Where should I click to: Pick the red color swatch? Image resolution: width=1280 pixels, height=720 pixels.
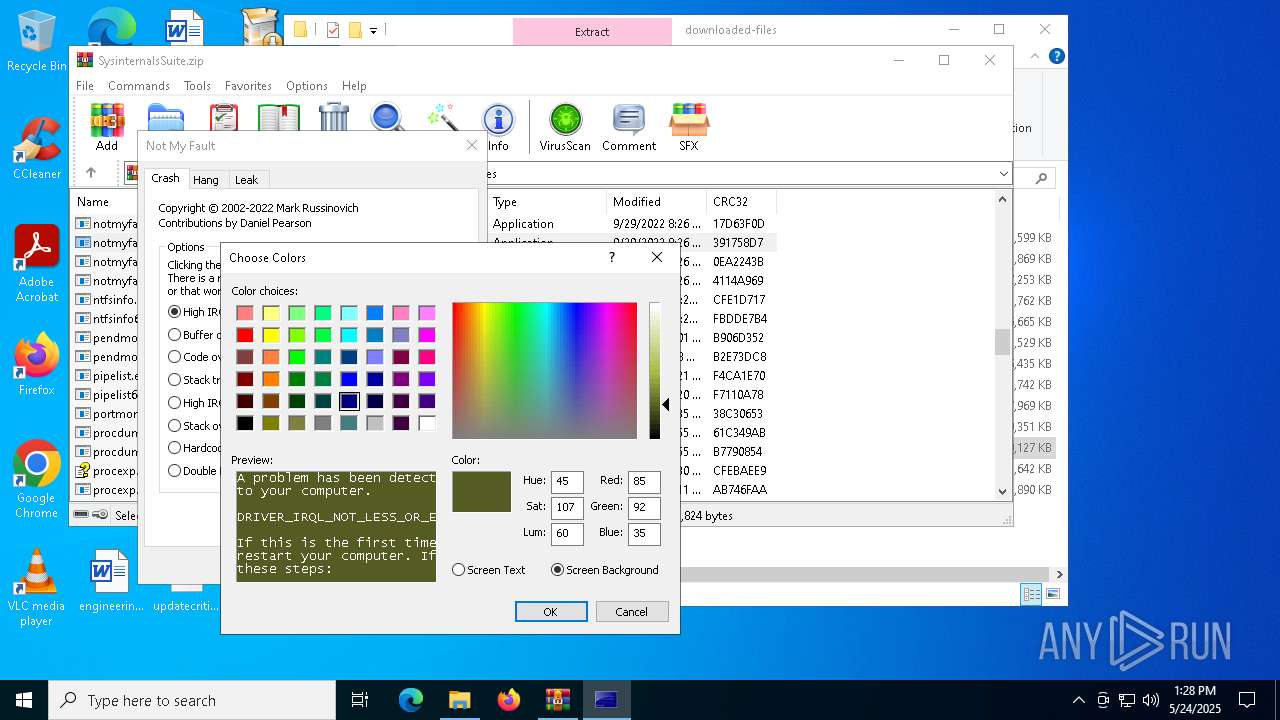(245, 335)
